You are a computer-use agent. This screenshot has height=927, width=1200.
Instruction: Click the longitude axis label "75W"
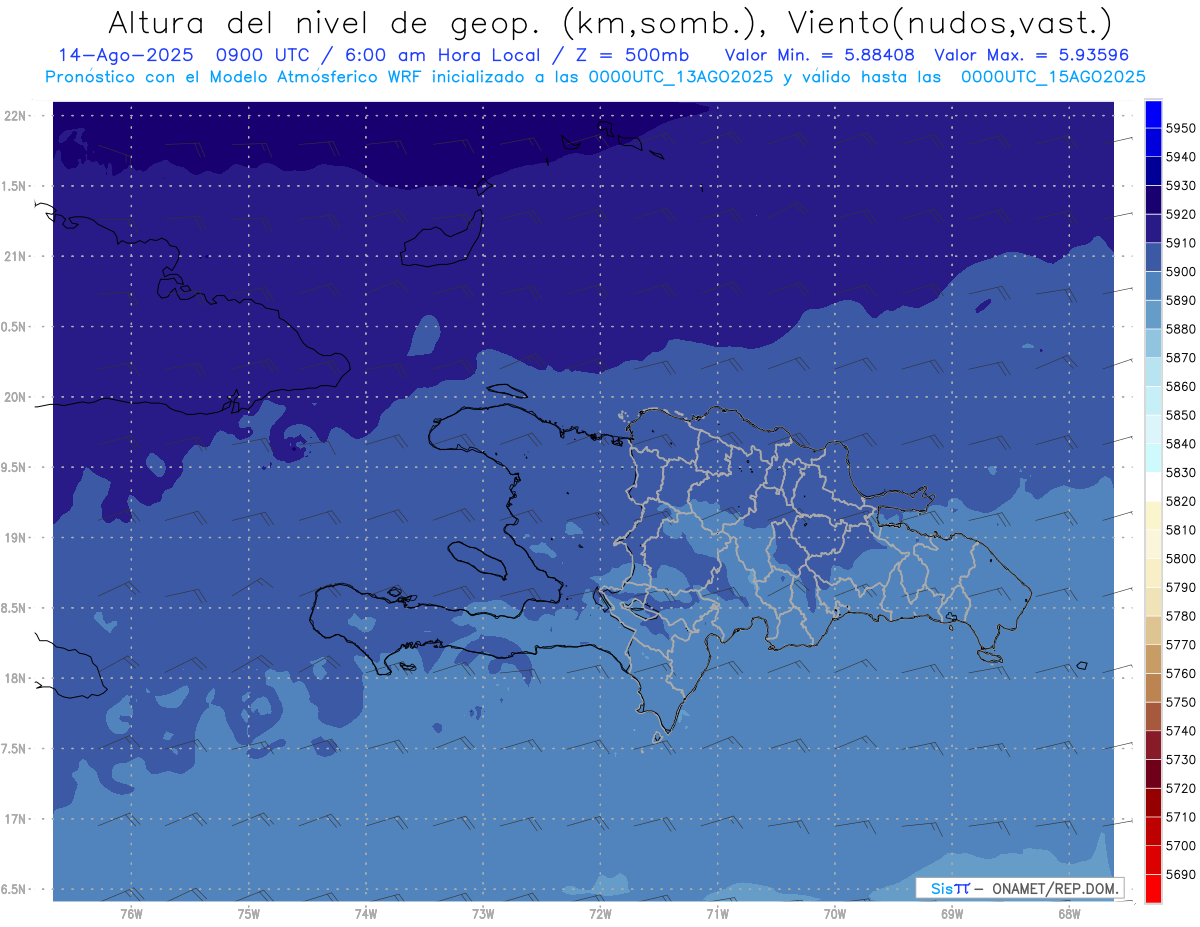pos(249,914)
